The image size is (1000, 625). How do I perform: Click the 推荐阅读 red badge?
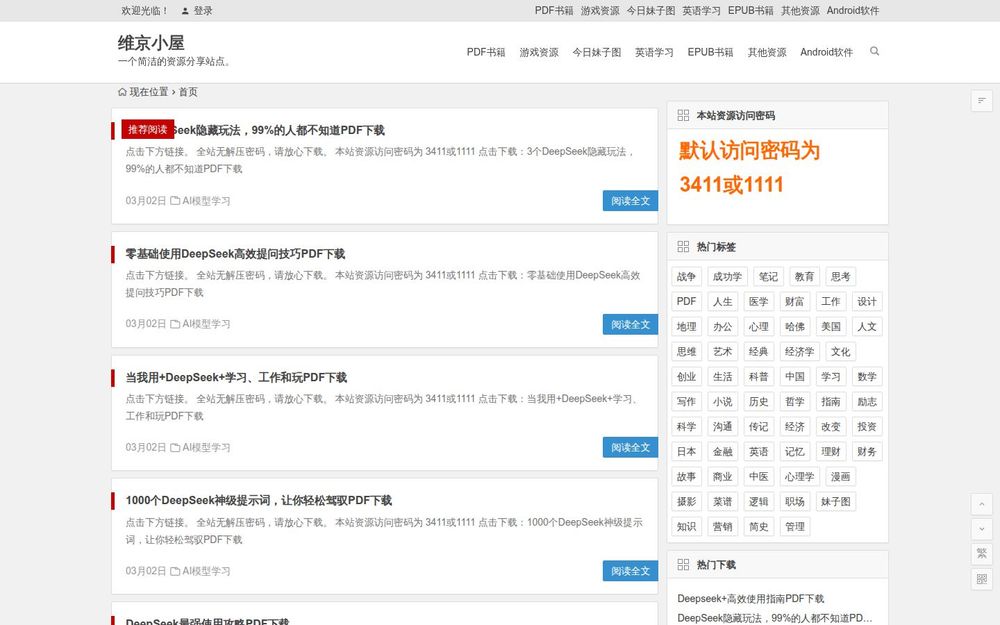(147, 129)
